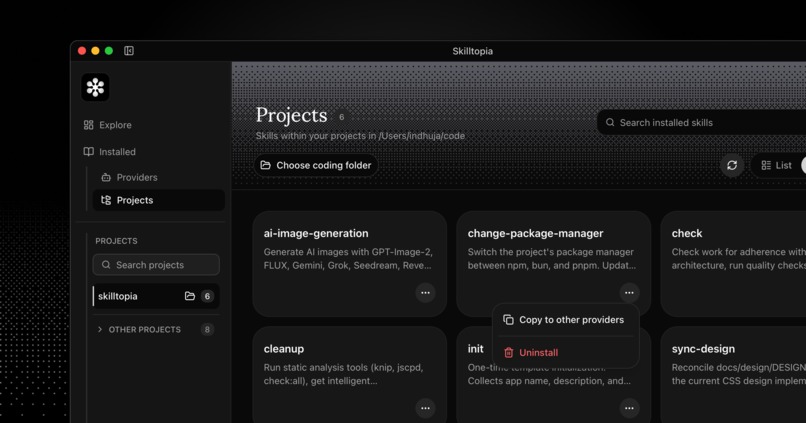Image resolution: width=806 pixels, height=423 pixels.
Task: Open cleanup card options menu
Action: [x=425, y=408]
